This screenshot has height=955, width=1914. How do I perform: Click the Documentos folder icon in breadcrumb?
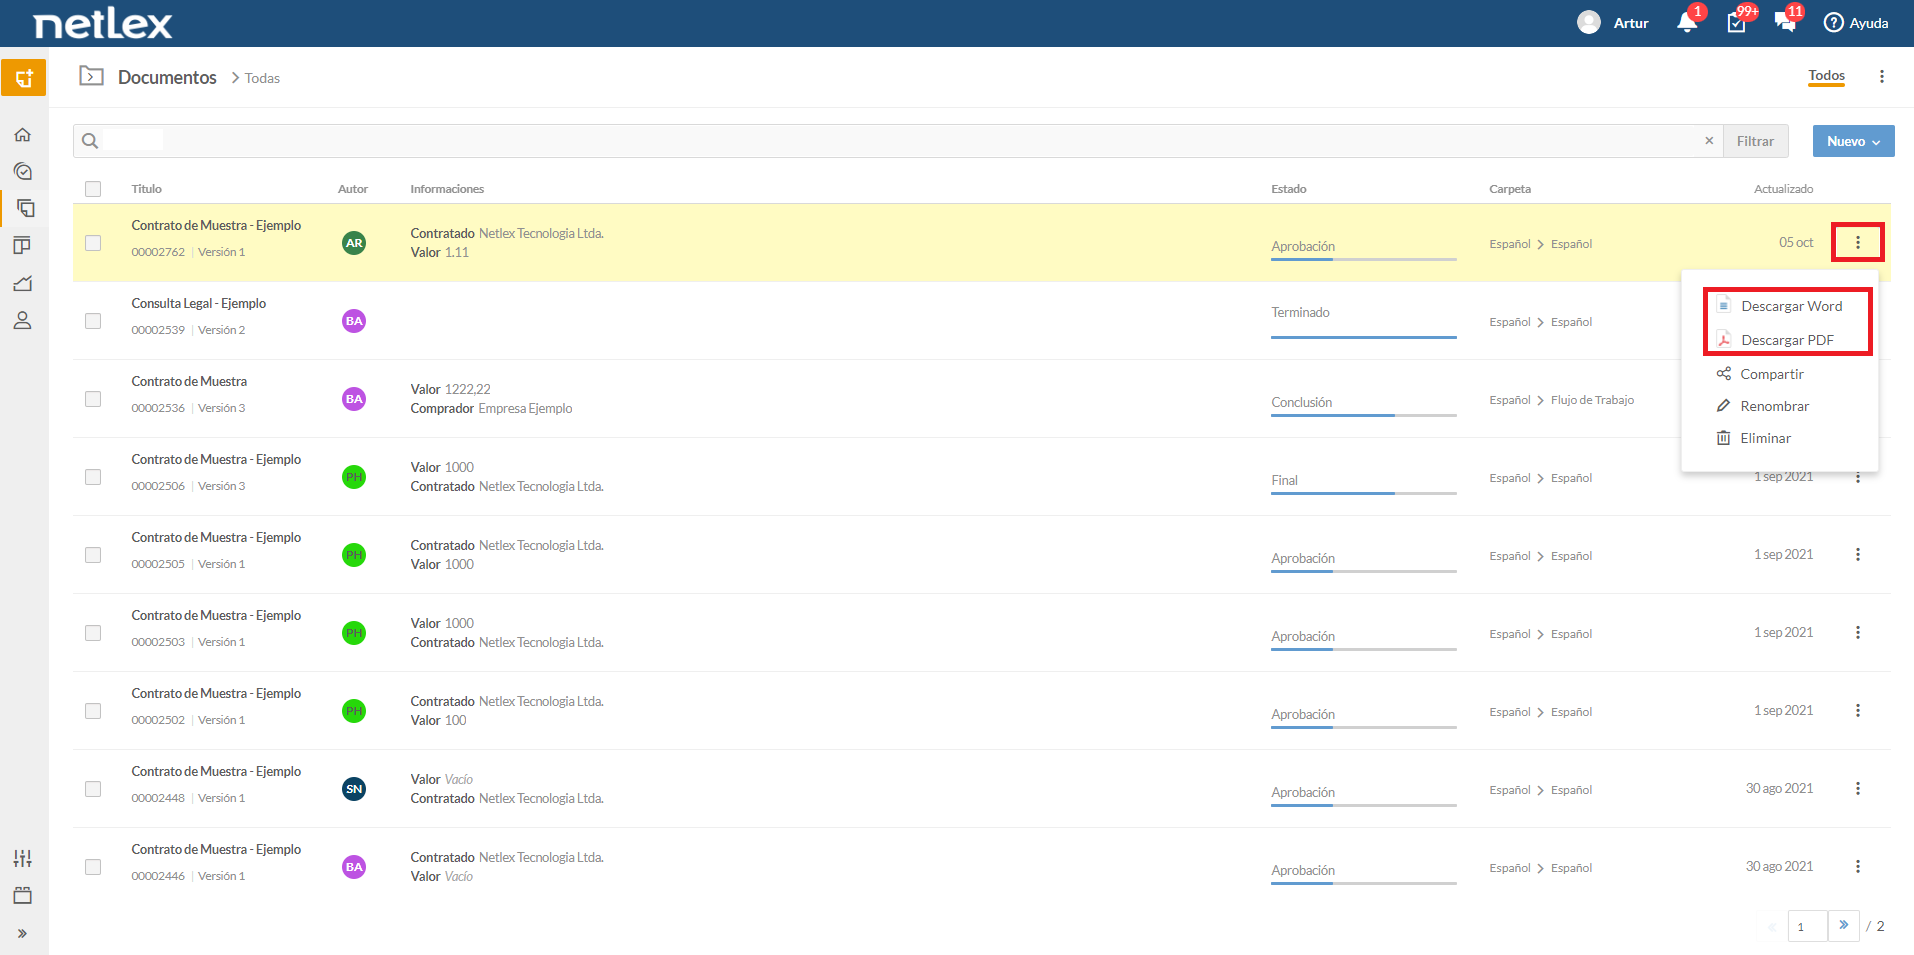coord(92,76)
